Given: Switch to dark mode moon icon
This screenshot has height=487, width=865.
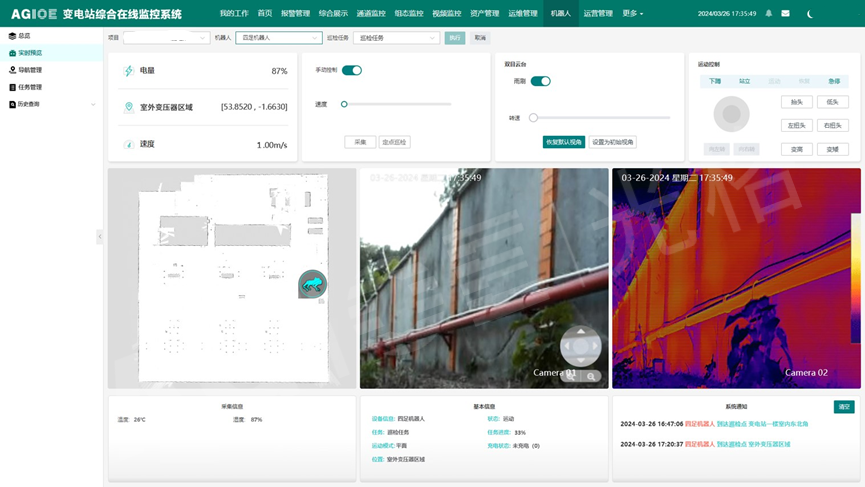Looking at the screenshot, I should coord(810,14).
